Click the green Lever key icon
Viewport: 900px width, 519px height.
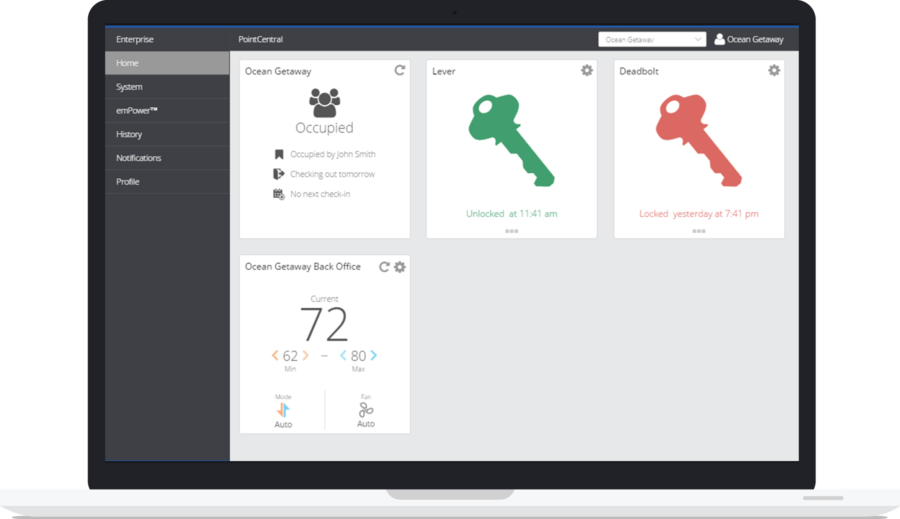511,140
